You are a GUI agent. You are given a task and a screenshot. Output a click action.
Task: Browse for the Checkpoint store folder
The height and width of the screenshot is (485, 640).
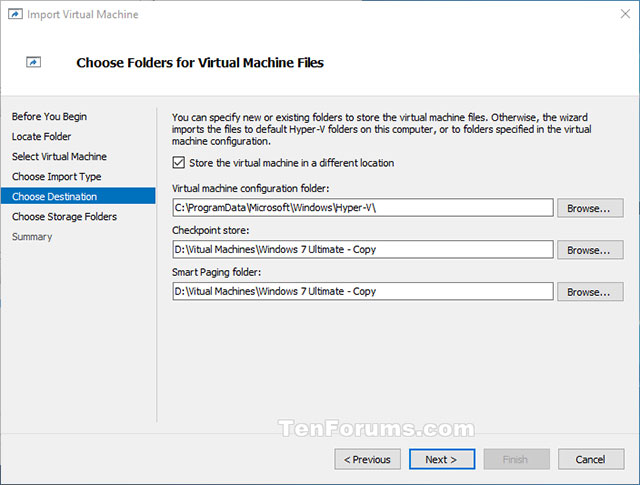pyautogui.click(x=590, y=250)
